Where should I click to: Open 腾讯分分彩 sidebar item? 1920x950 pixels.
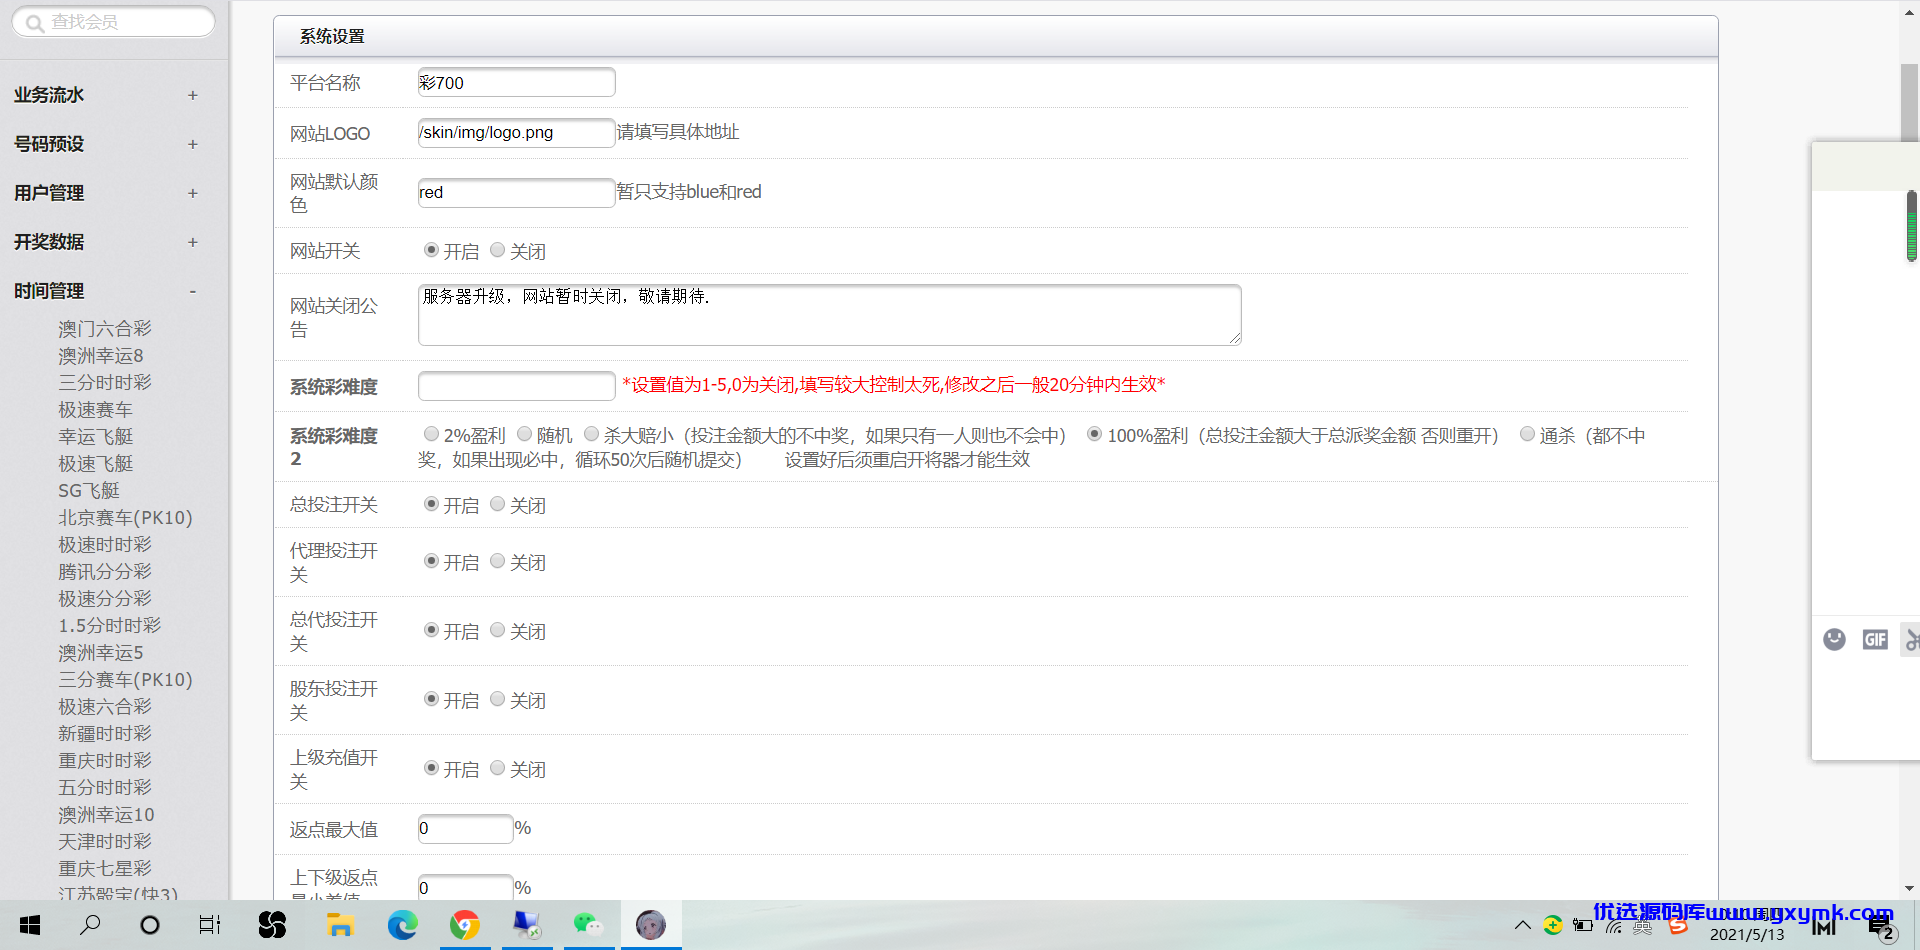coord(105,571)
